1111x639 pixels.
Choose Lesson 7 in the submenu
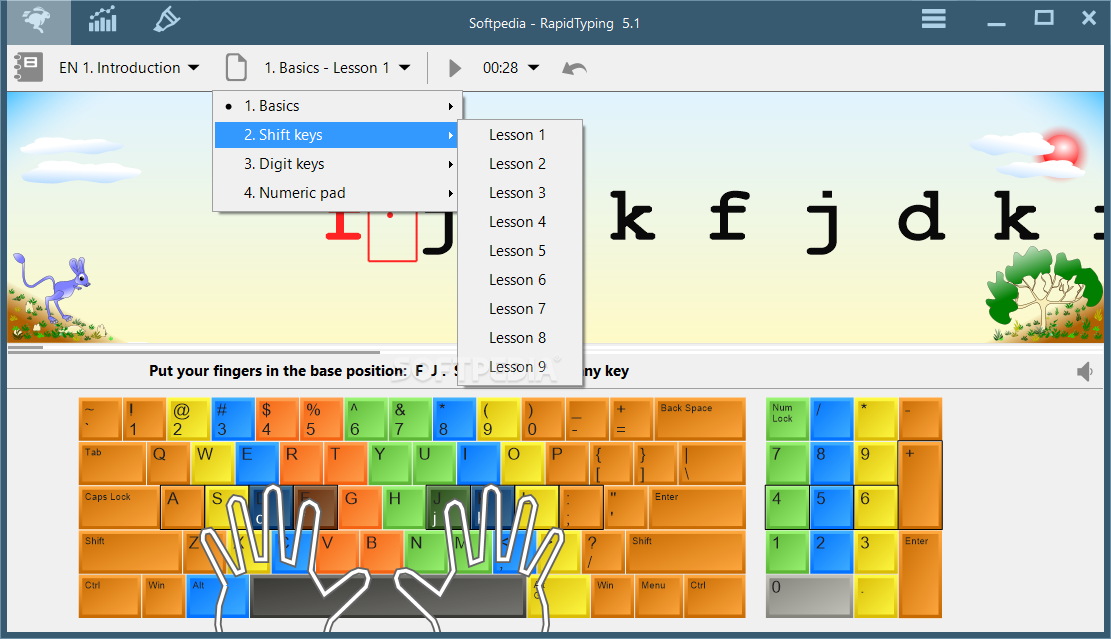pos(519,309)
